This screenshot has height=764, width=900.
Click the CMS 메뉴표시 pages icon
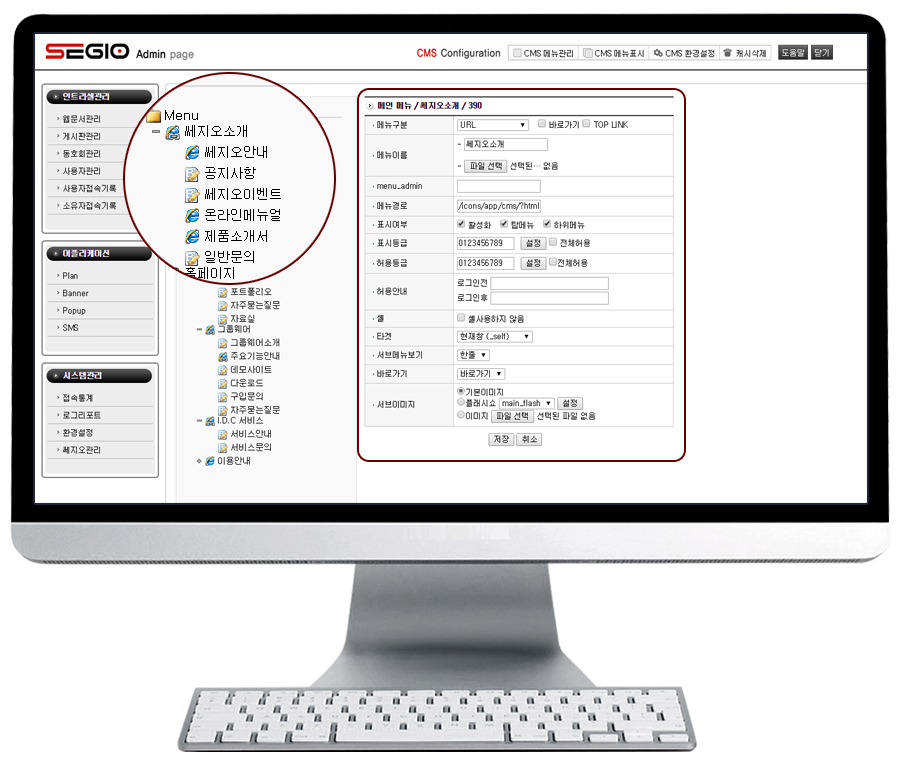click(588, 53)
